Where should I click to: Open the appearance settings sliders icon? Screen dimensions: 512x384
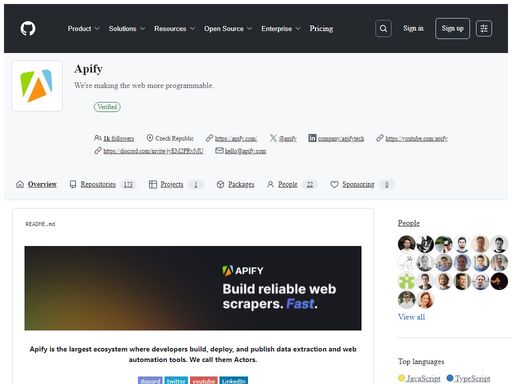click(484, 29)
